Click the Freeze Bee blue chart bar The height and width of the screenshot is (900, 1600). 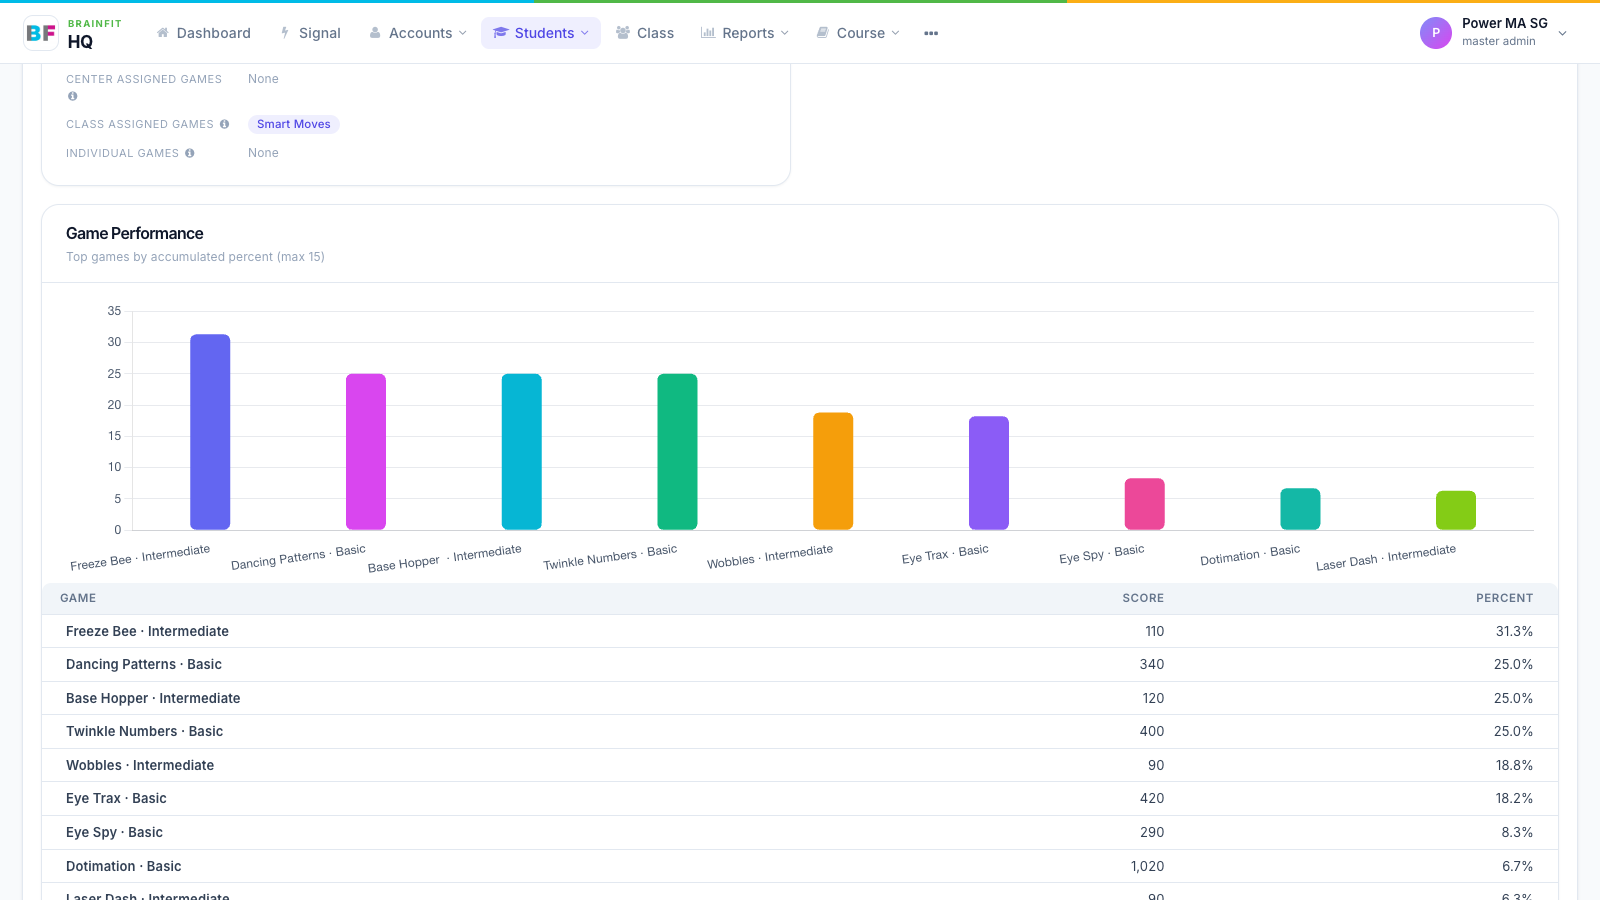tap(210, 432)
